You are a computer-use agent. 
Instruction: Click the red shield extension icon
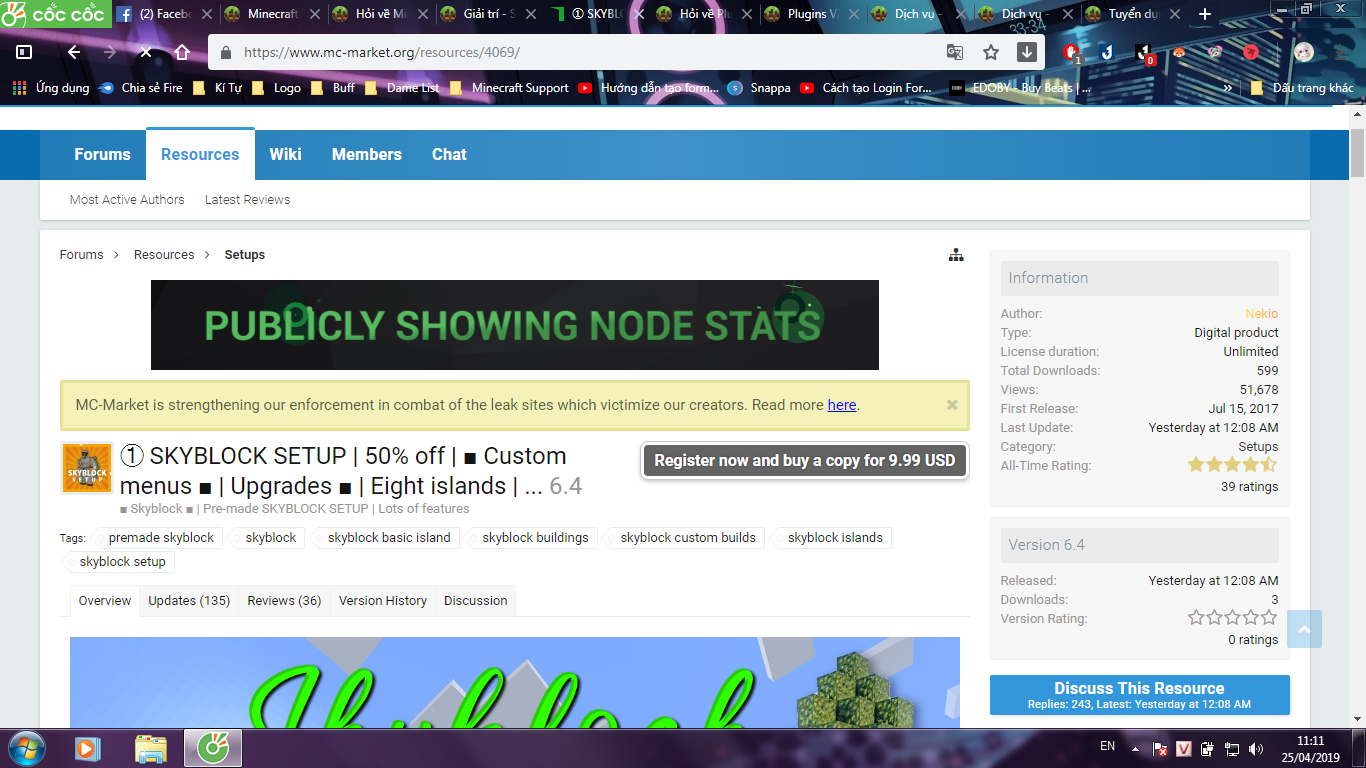coord(1072,52)
